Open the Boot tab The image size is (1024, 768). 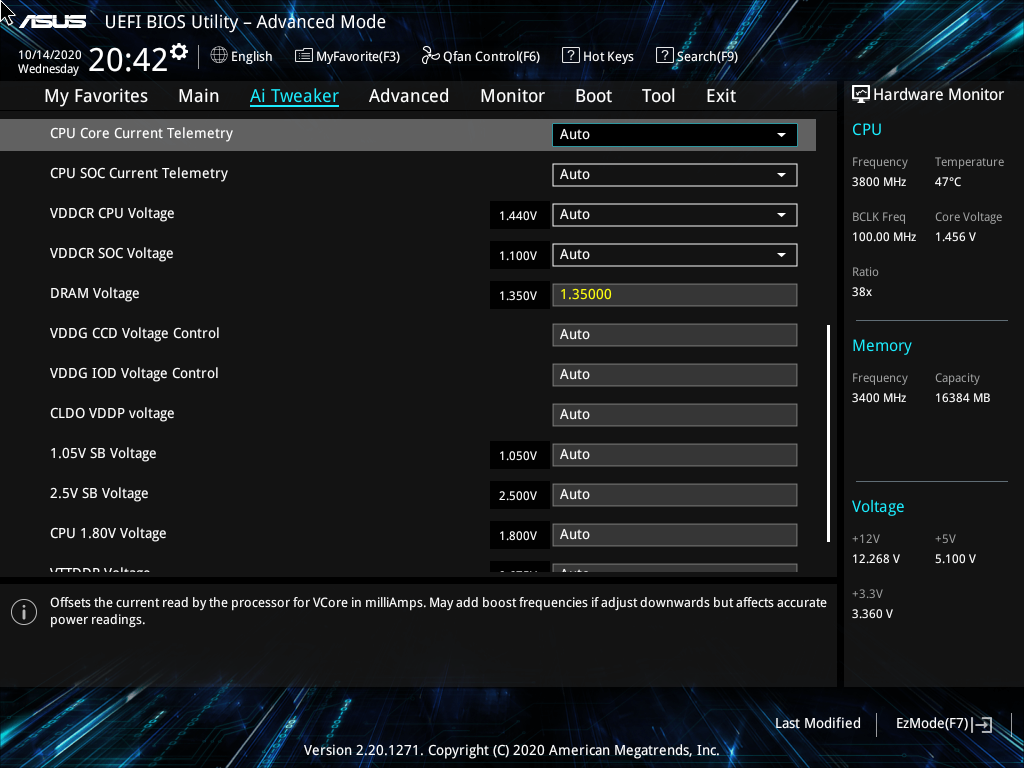(x=593, y=96)
